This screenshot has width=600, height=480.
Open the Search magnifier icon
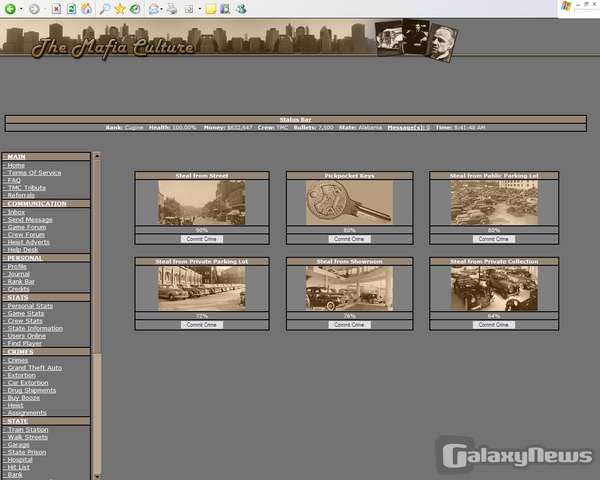click(x=105, y=8)
